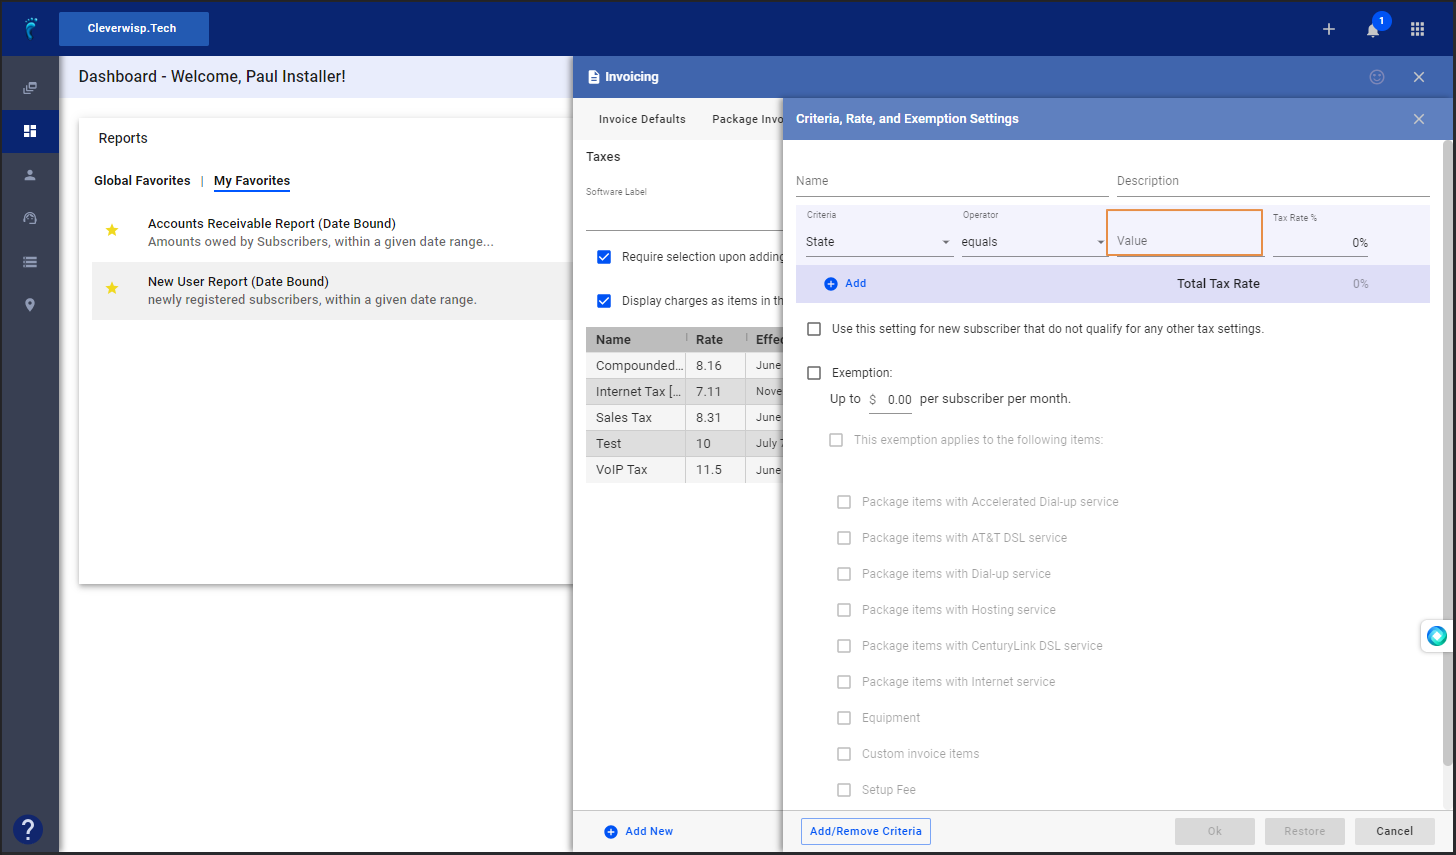Switch to My Favorites tab

(252, 181)
